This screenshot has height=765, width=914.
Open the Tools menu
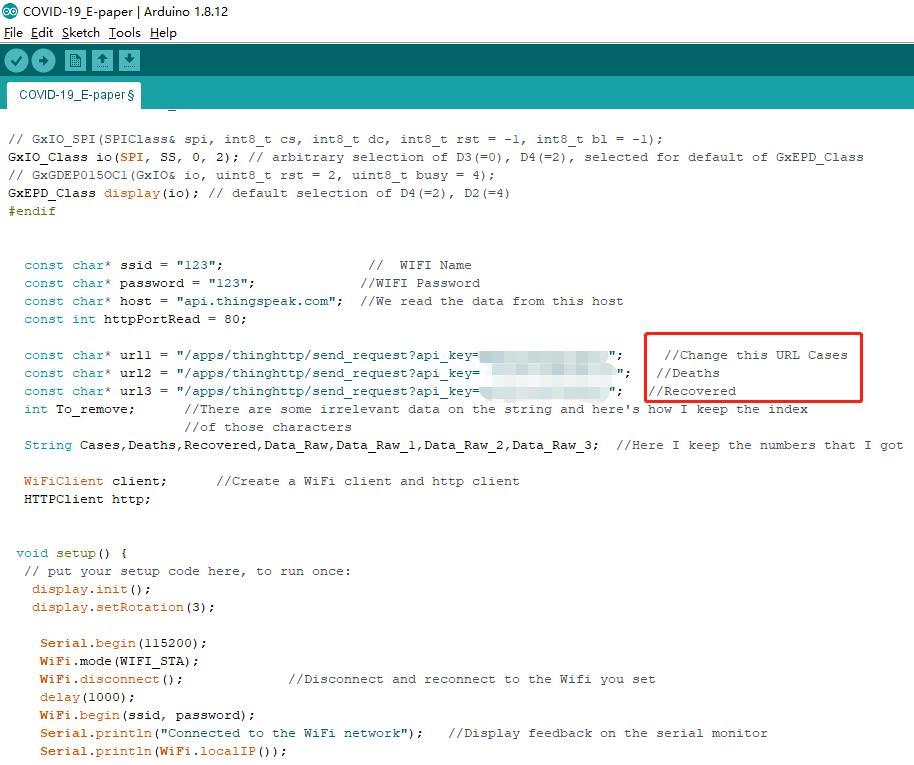pos(125,33)
